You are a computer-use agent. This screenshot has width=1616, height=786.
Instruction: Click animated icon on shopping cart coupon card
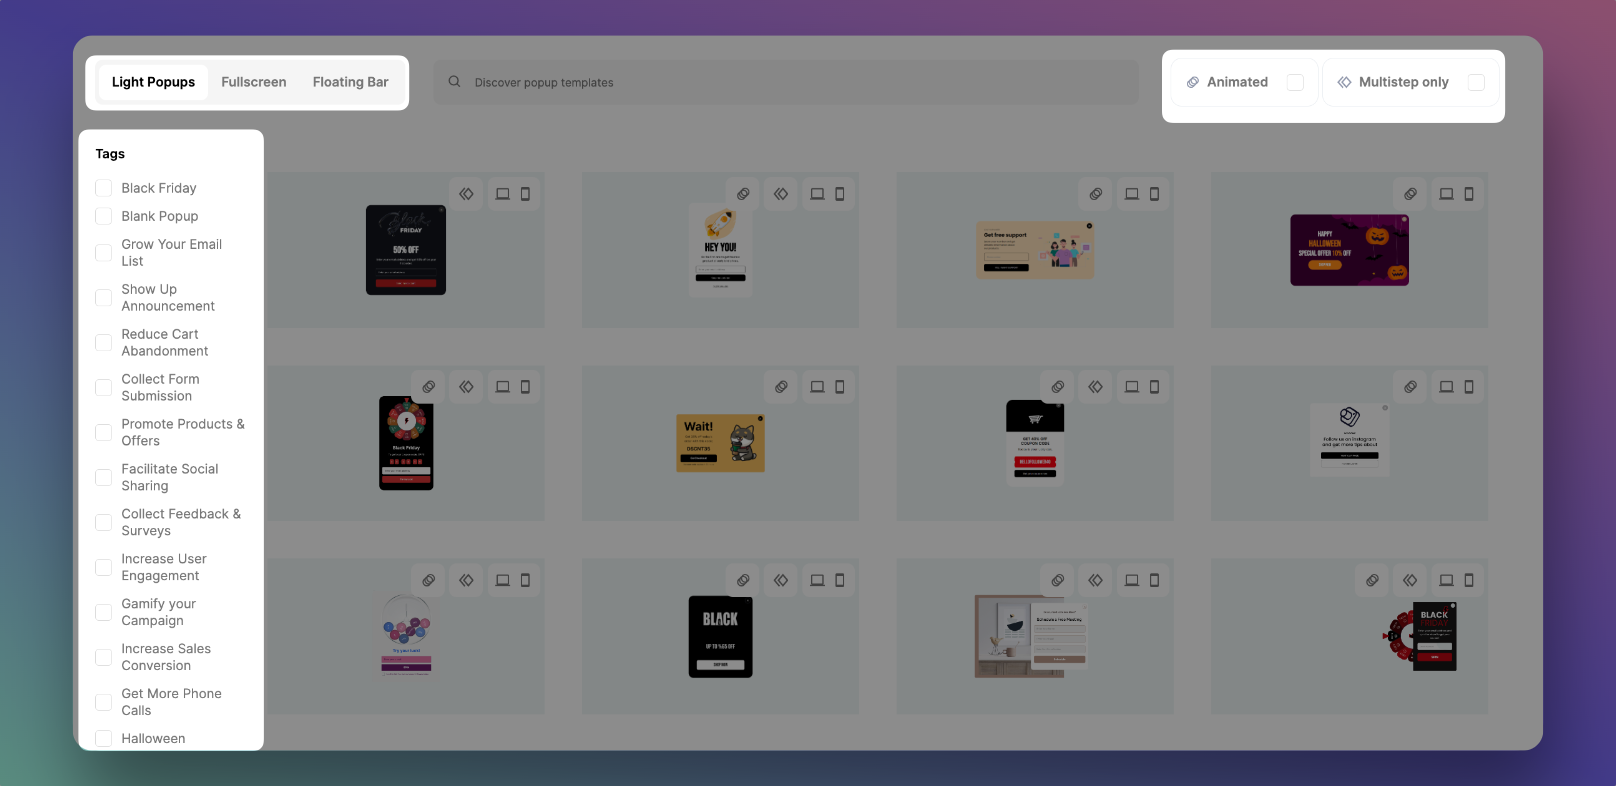pyautogui.click(x=1058, y=387)
